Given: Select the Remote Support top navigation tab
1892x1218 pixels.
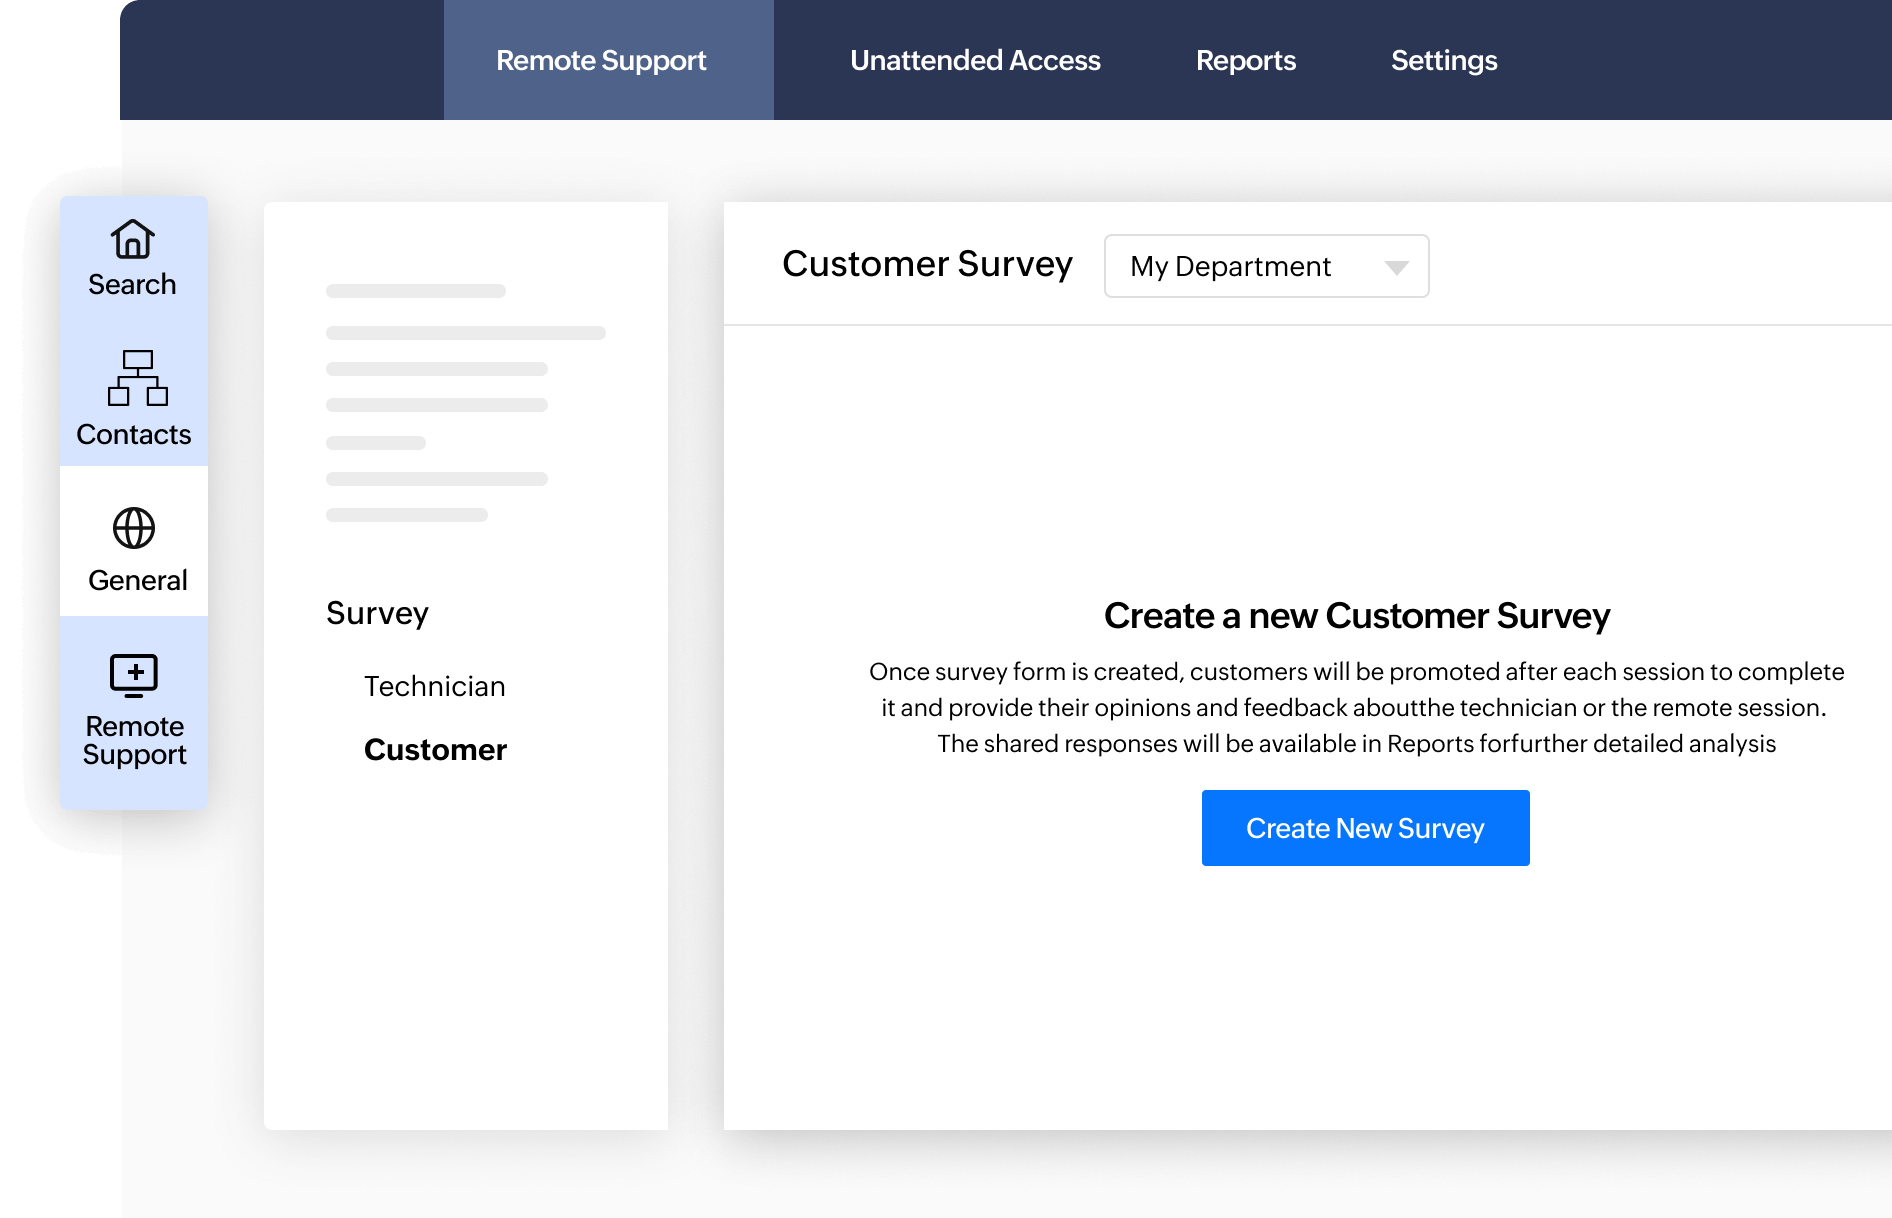Looking at the screenshot, I should [x=600, y=60].
